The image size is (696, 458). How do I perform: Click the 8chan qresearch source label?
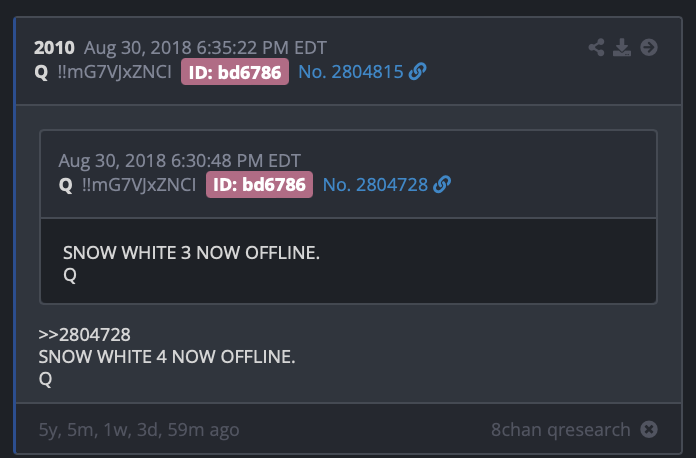click(561, 430)
